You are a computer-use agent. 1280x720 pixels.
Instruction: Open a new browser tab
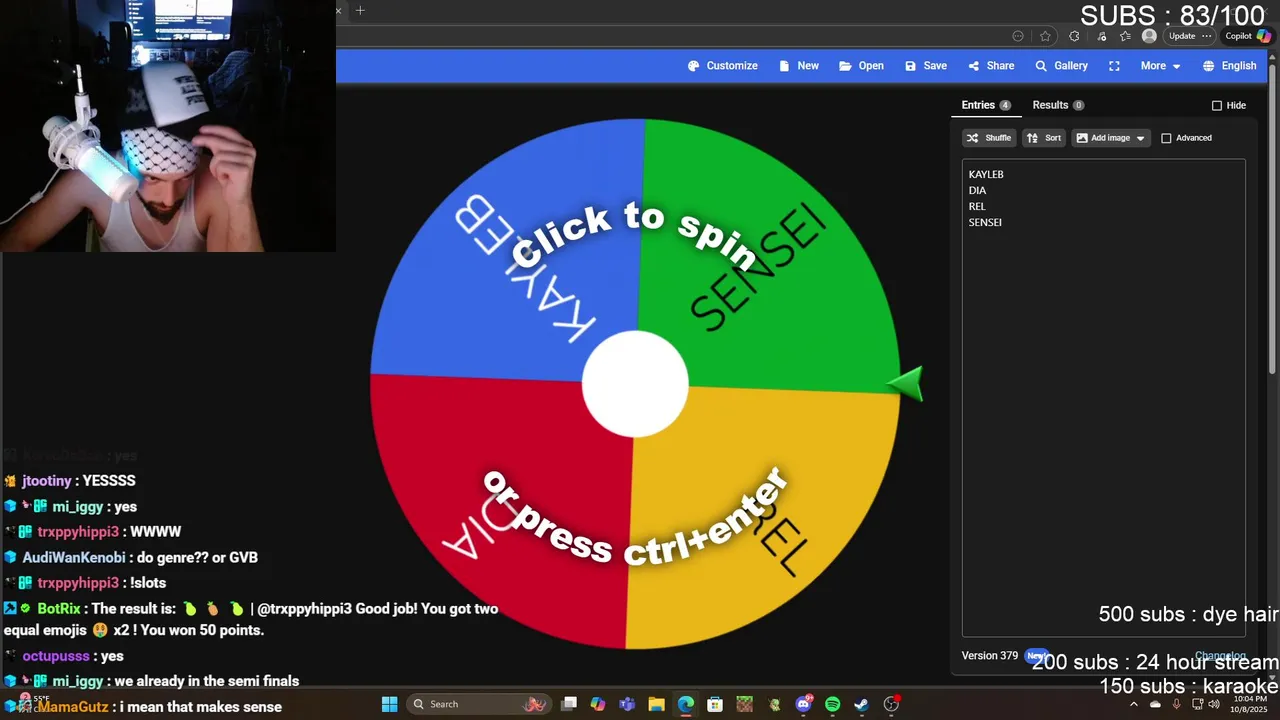[x=360, y=10]
